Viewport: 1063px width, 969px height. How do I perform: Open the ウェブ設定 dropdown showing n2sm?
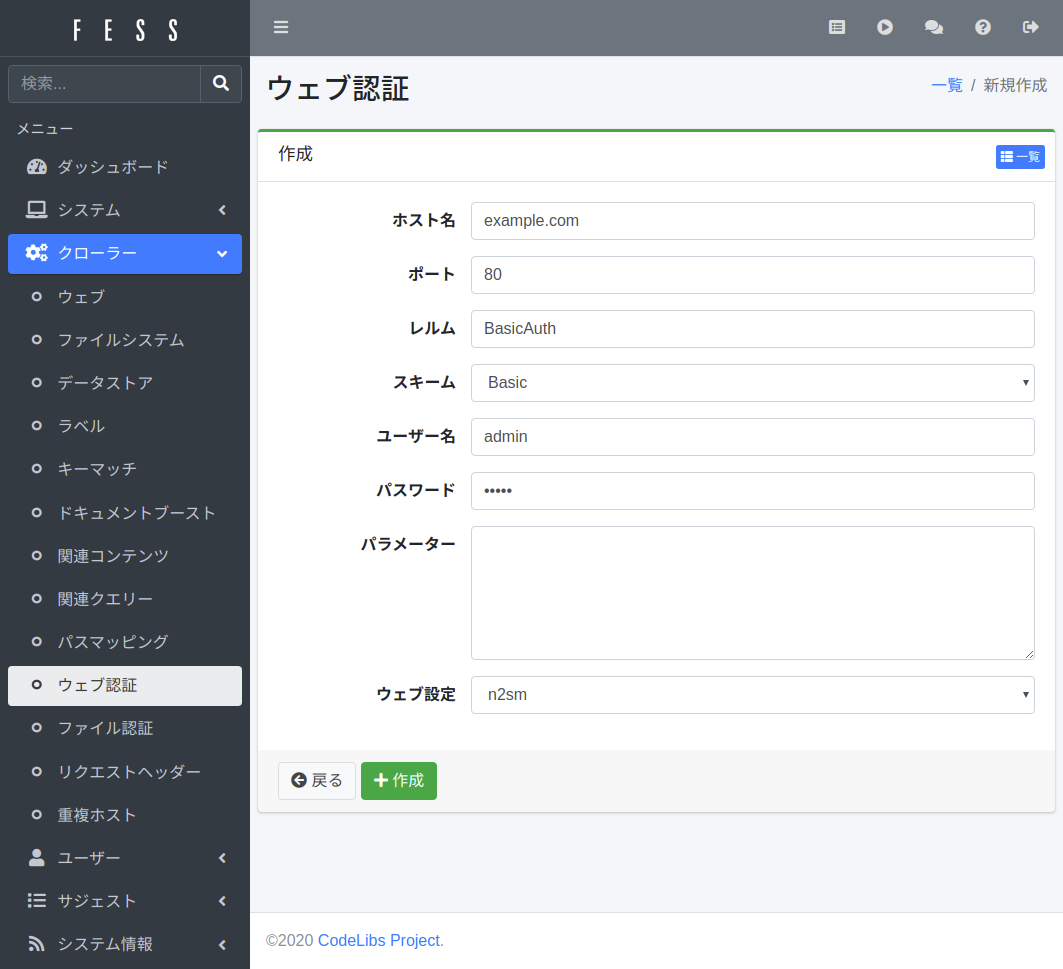click(752, 694)
